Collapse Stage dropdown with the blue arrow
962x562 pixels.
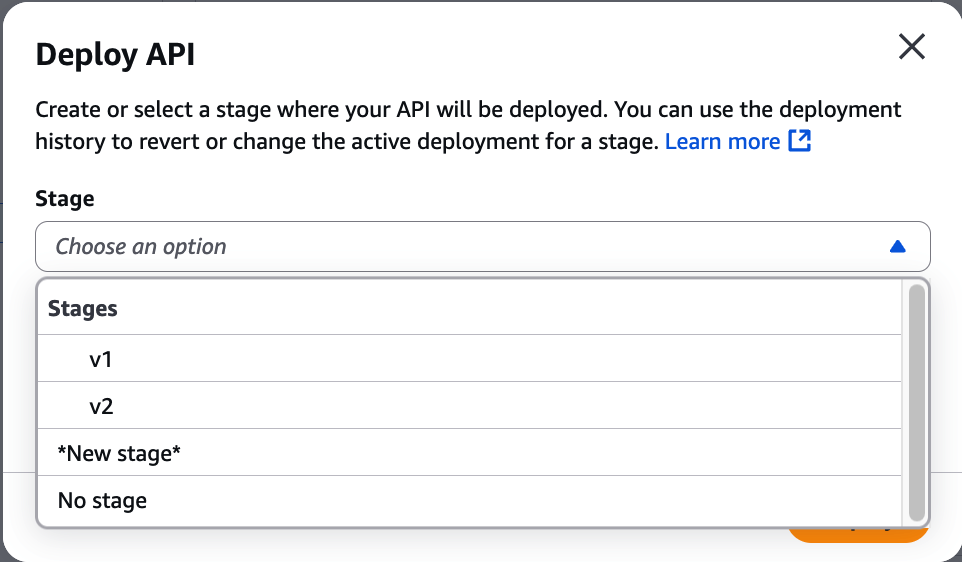(x=897, y=247)
